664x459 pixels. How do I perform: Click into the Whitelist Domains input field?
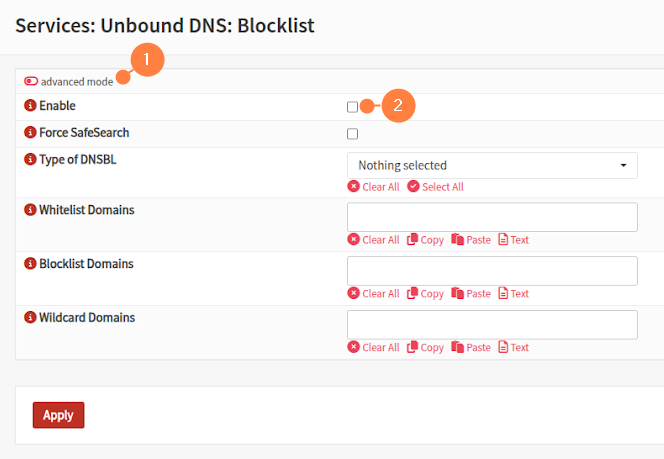click(492, 217)
